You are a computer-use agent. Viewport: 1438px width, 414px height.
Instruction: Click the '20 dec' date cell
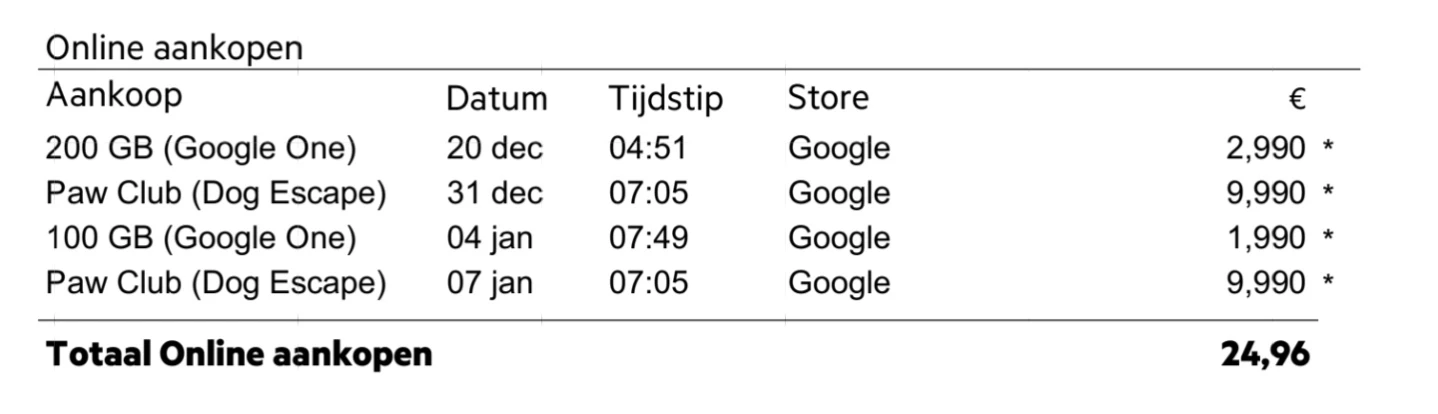[494, 149]
